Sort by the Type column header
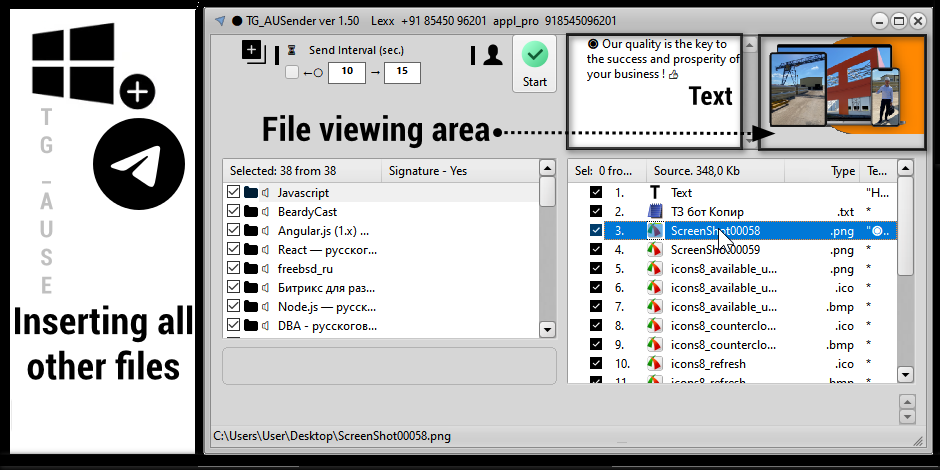This screenshot has height=470, width=940. point(822,171)
